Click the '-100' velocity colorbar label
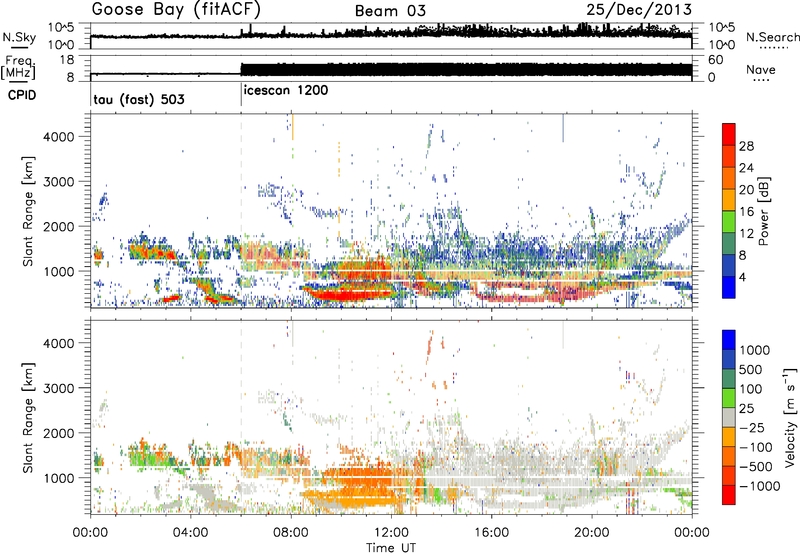This screenshot has height=554, width=800. pyautogui.click(x=756, y=447)
